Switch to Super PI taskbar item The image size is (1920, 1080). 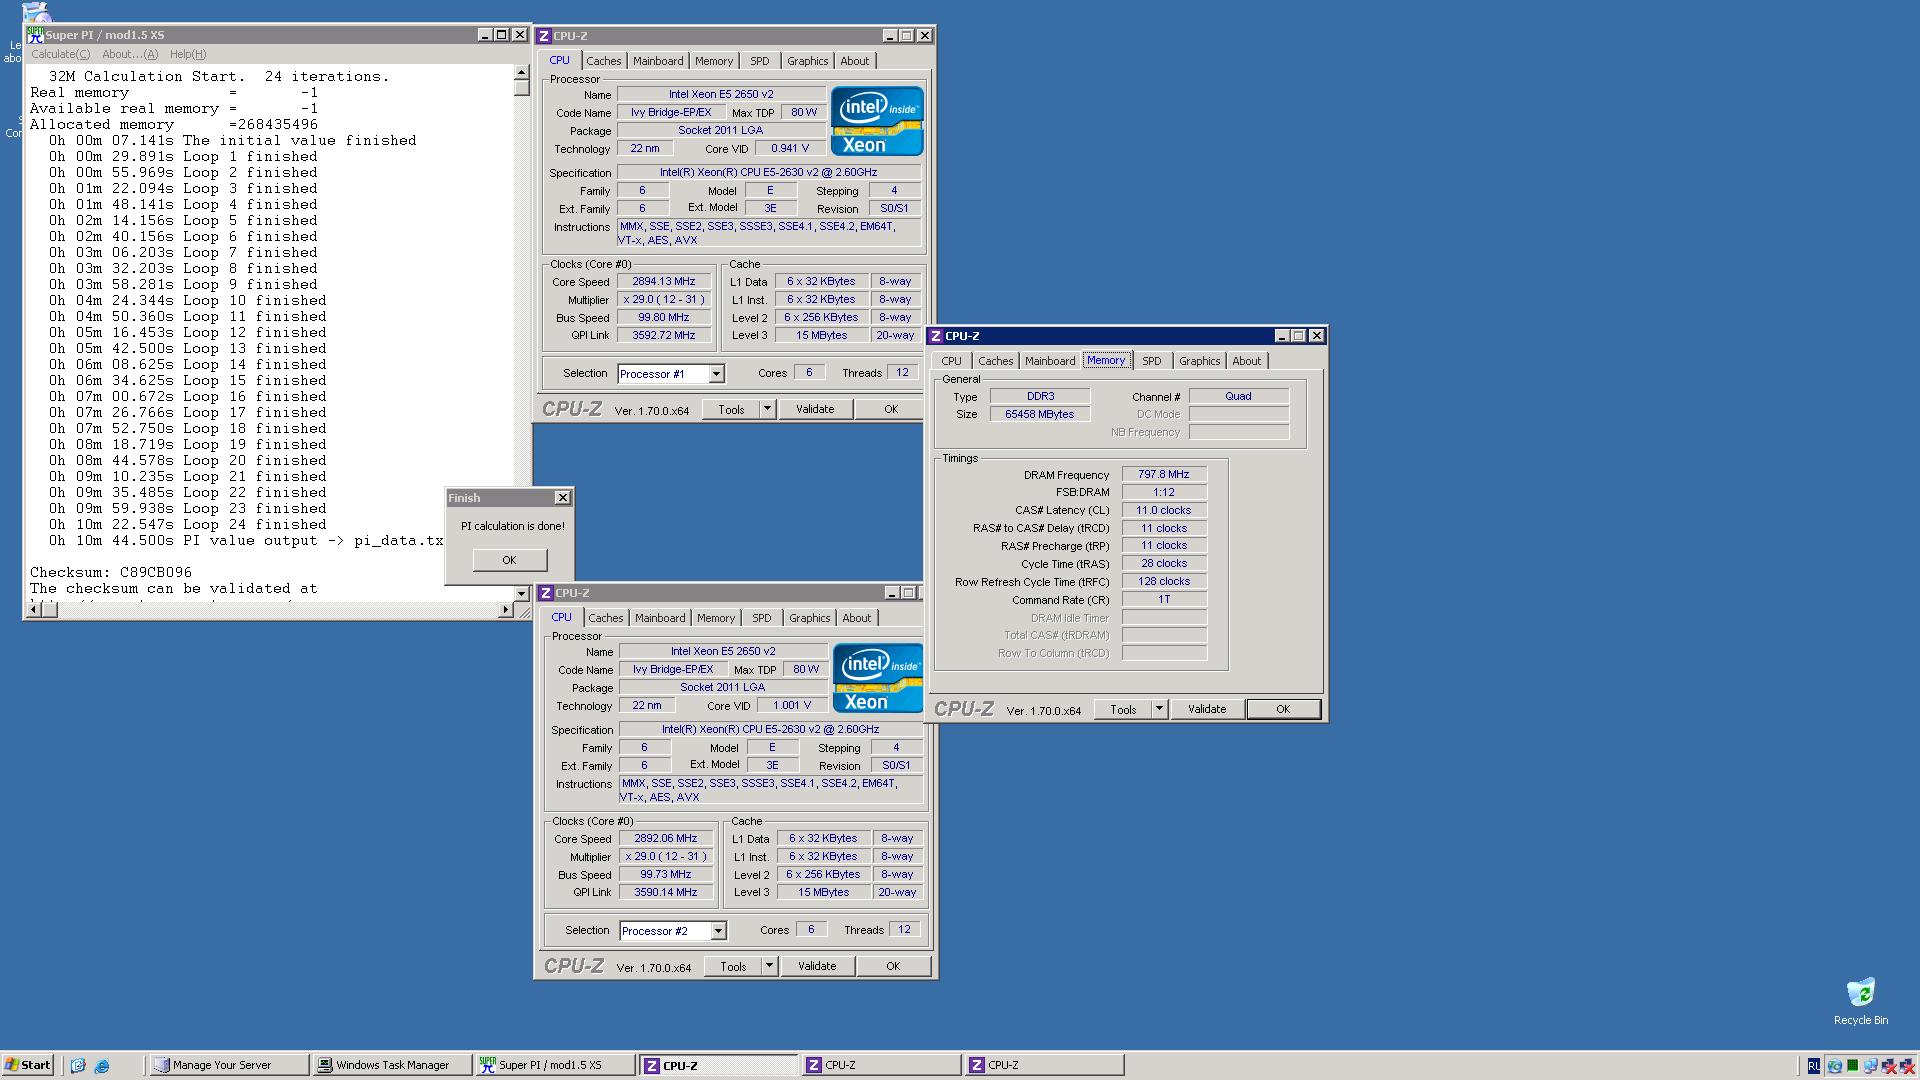[x=554, y=1065]
